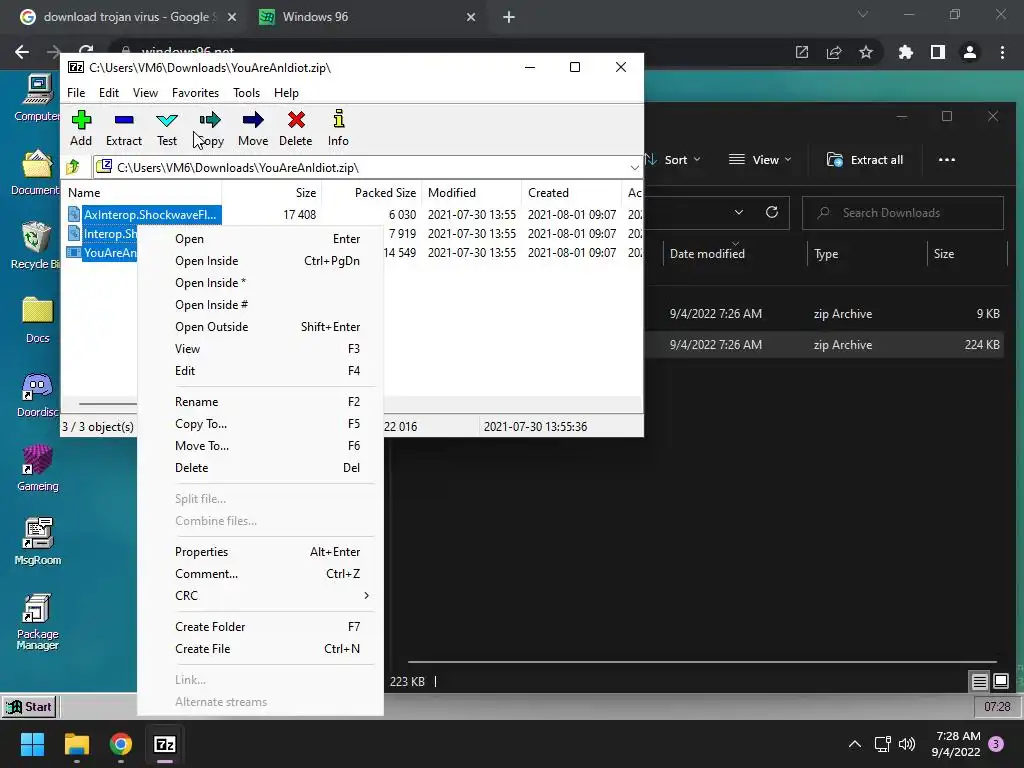The width and height of the screenshot is (1024, 768).
Task: Click the Windows 96 Start button
Action: tap(29, 707)
